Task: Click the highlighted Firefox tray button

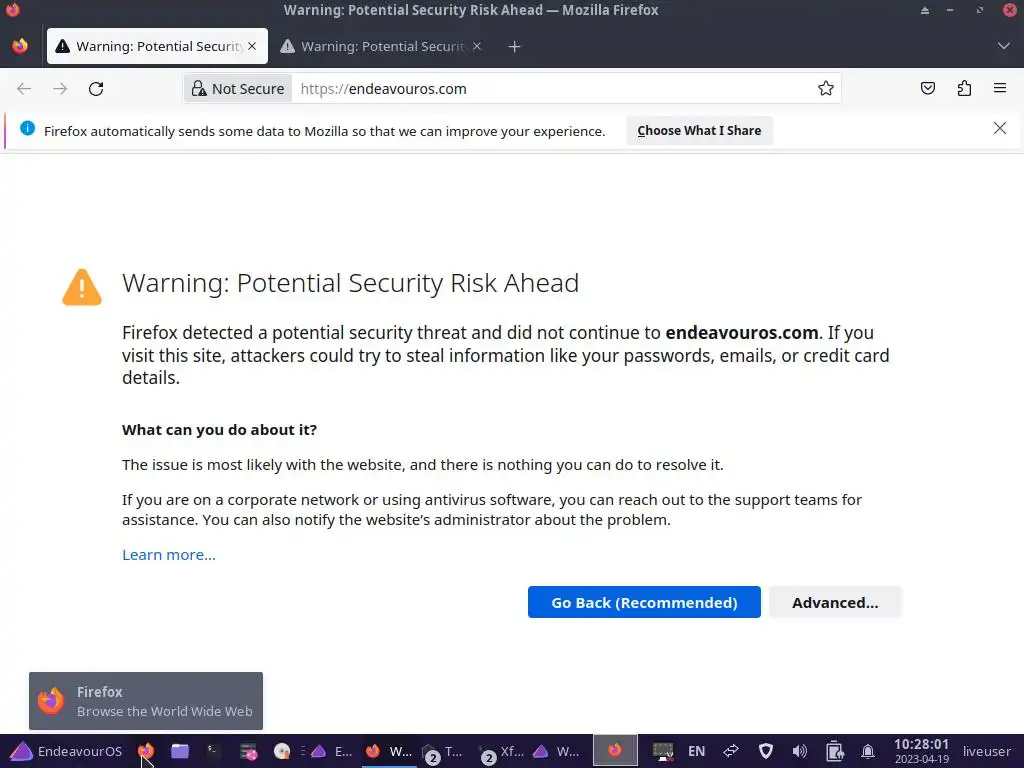Action: [615, 750]
